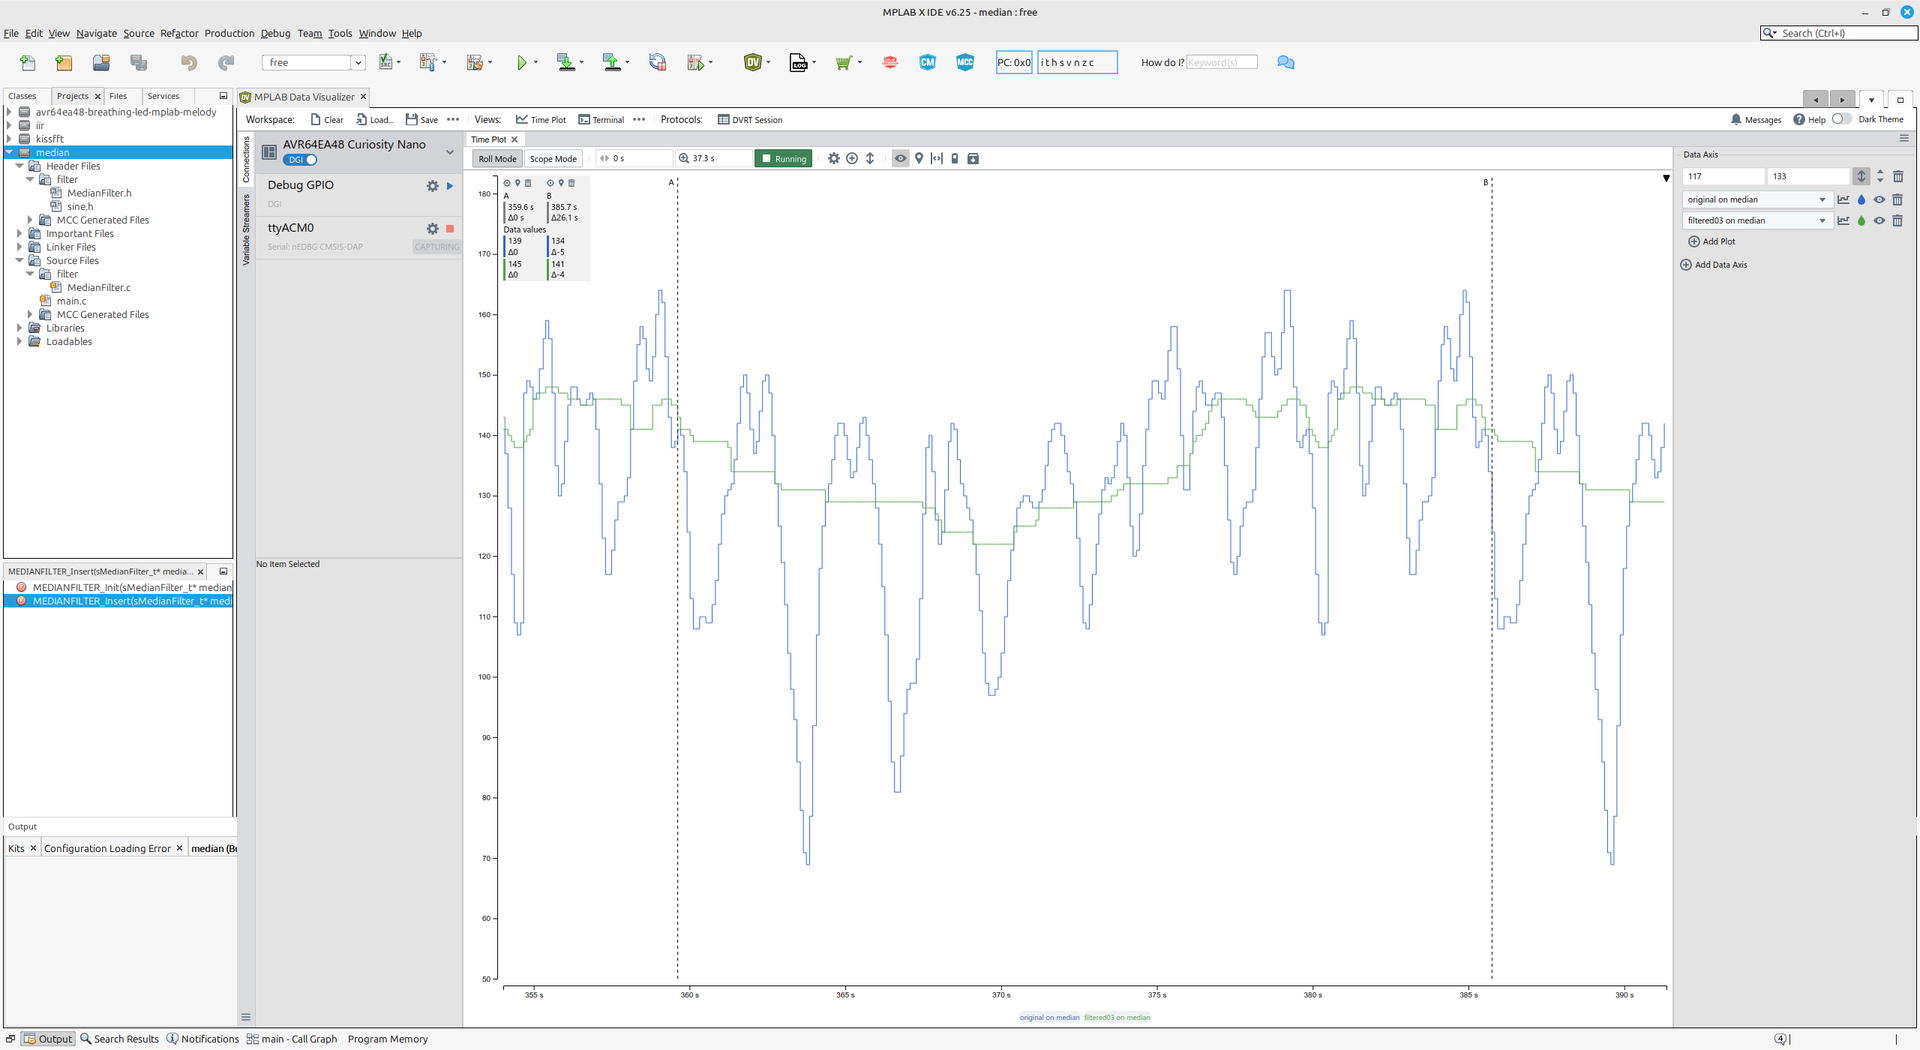Open the time plot settings gear
The image size is (1920, 1050).
point(833,159)
